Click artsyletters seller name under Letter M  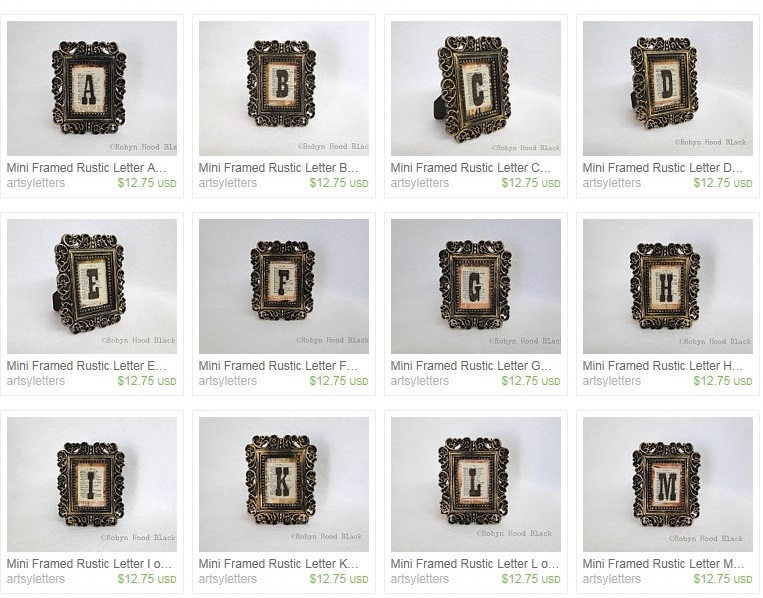click(x=612, y=579)
